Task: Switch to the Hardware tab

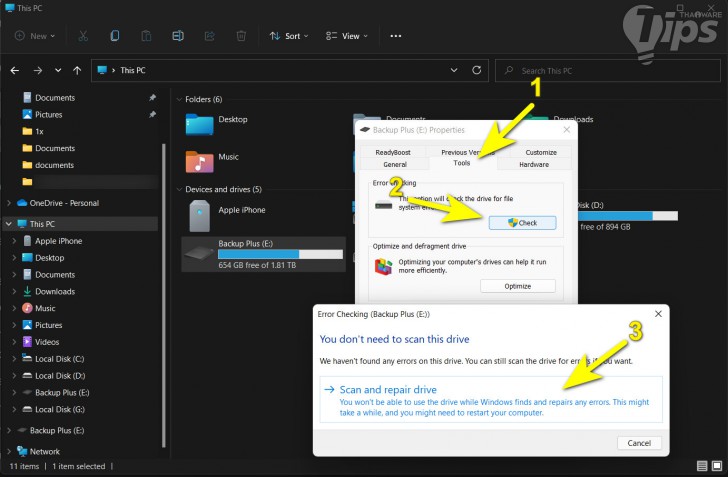Action: click(534, 164)
